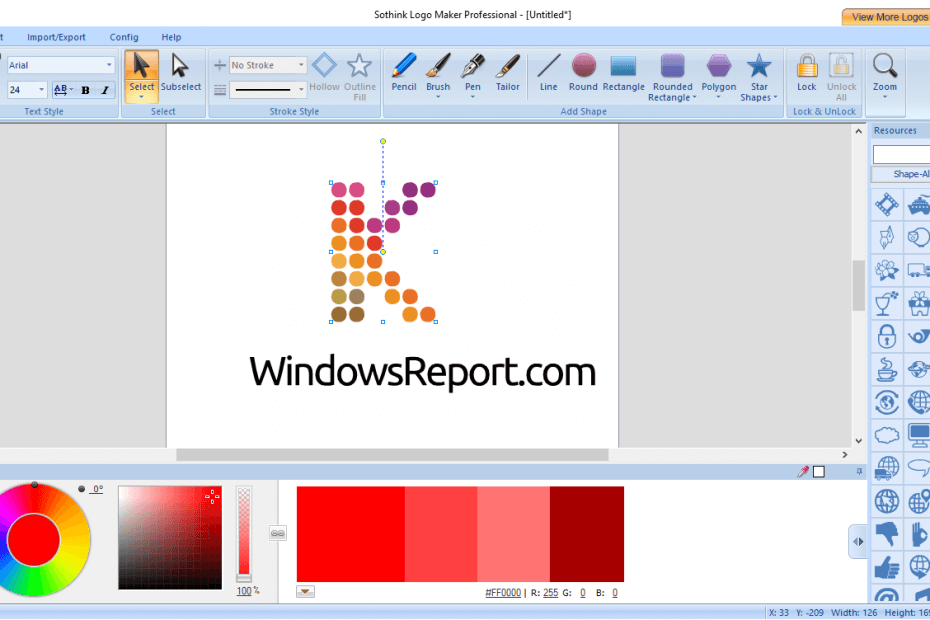
Task: Expand the Rounded Rectangle dropdown arrow
Action: [x=695, y=98]
